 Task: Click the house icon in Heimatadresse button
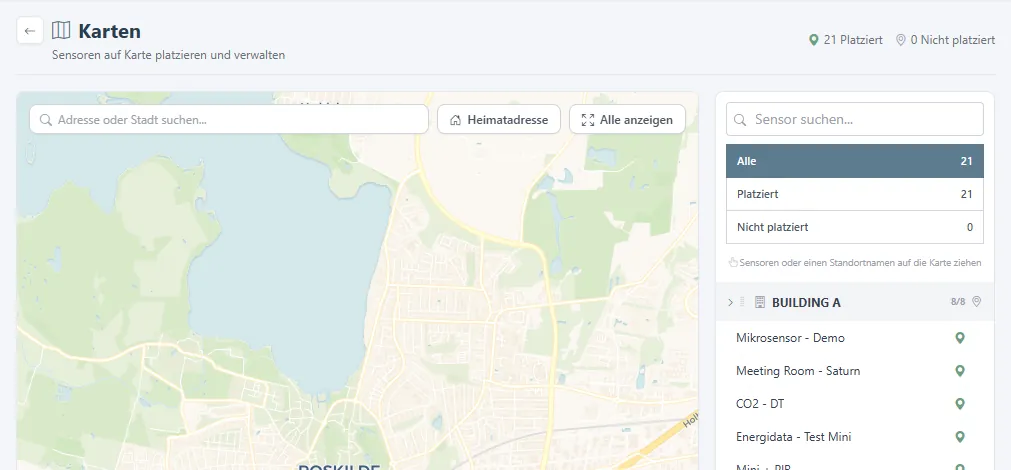click(x=455, y=120)
